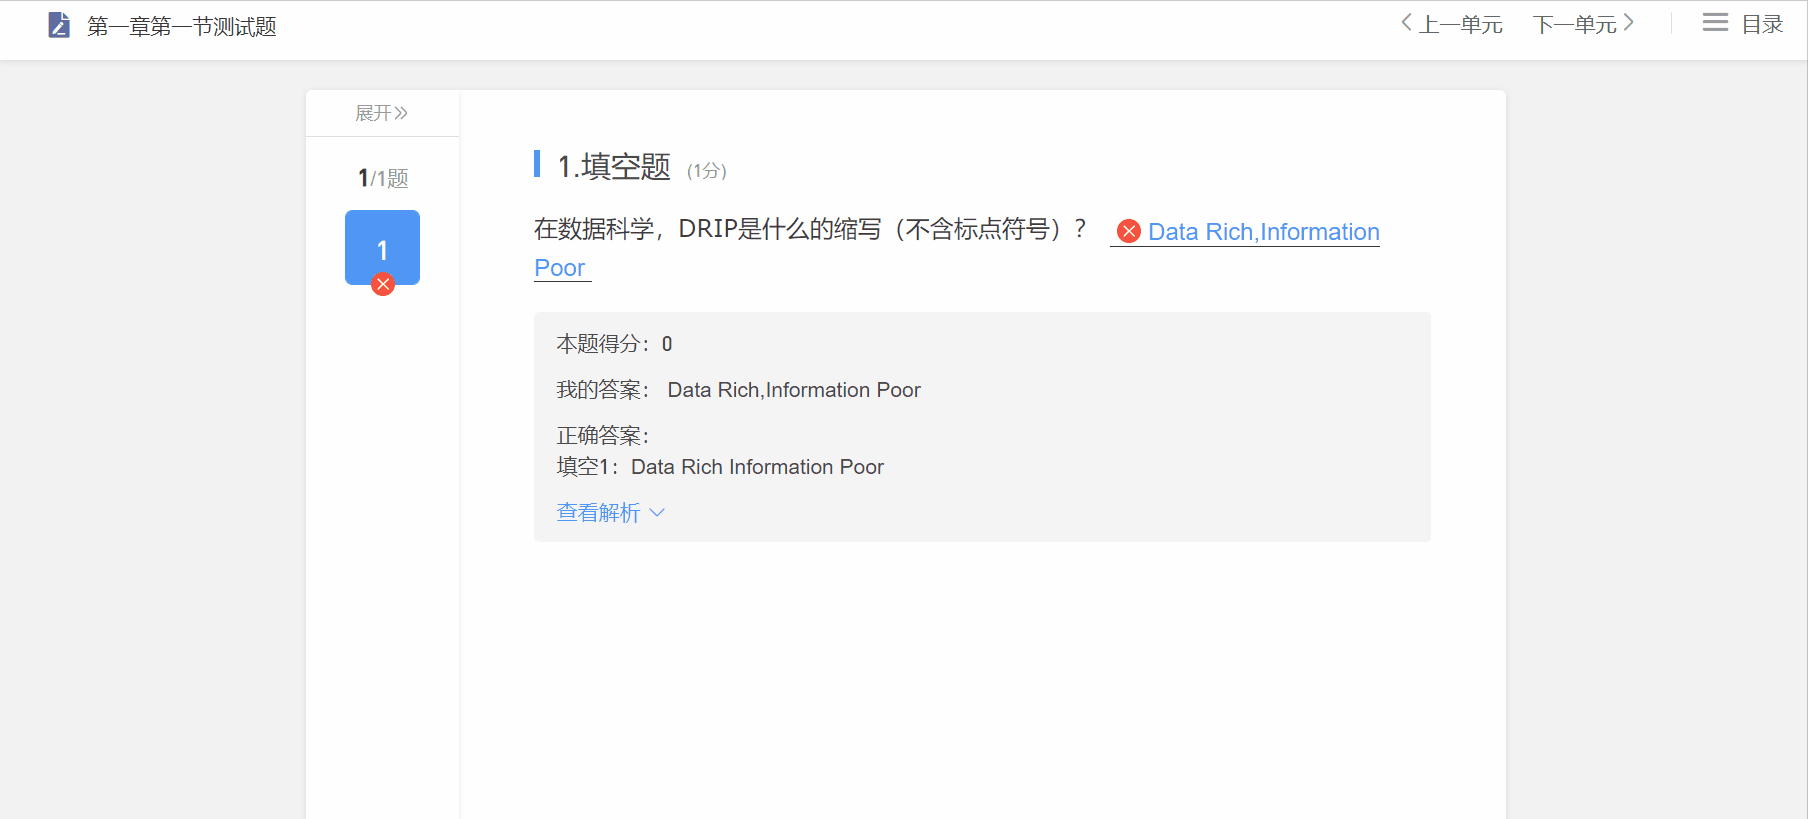Select question 1 tile in sidebar
Image resolution: width=1808 pixels, height=819 pixels.
coord(382,247)
